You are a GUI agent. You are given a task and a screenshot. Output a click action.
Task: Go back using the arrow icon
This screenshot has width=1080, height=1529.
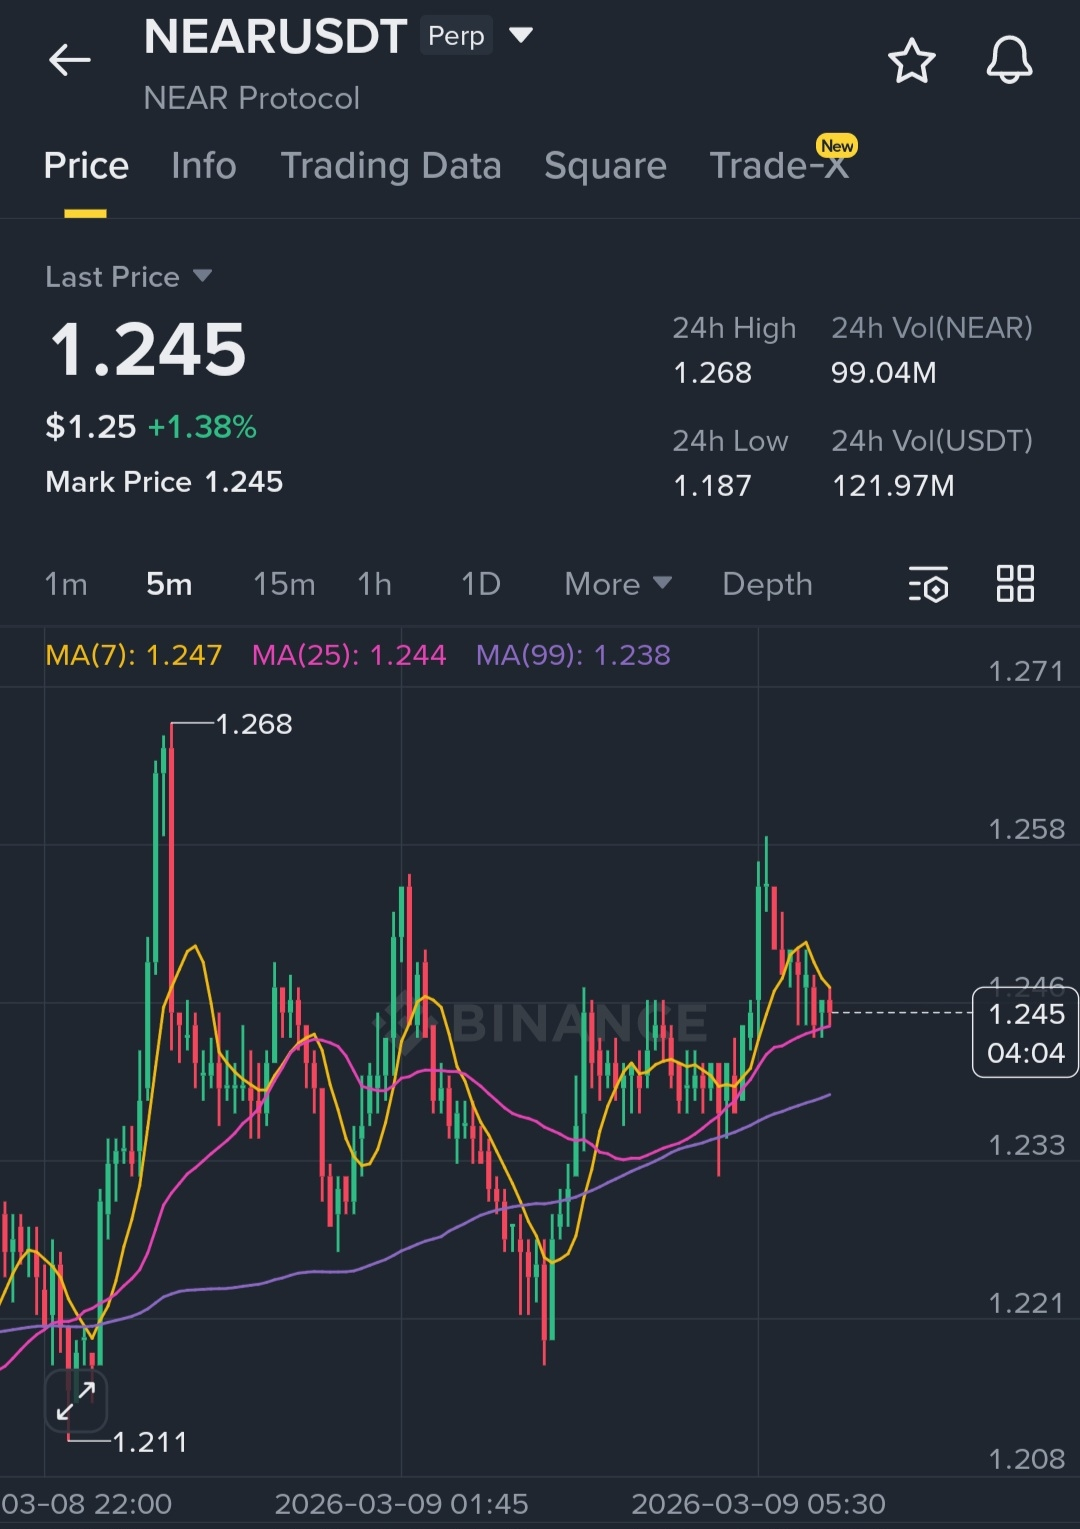point(70,60)
